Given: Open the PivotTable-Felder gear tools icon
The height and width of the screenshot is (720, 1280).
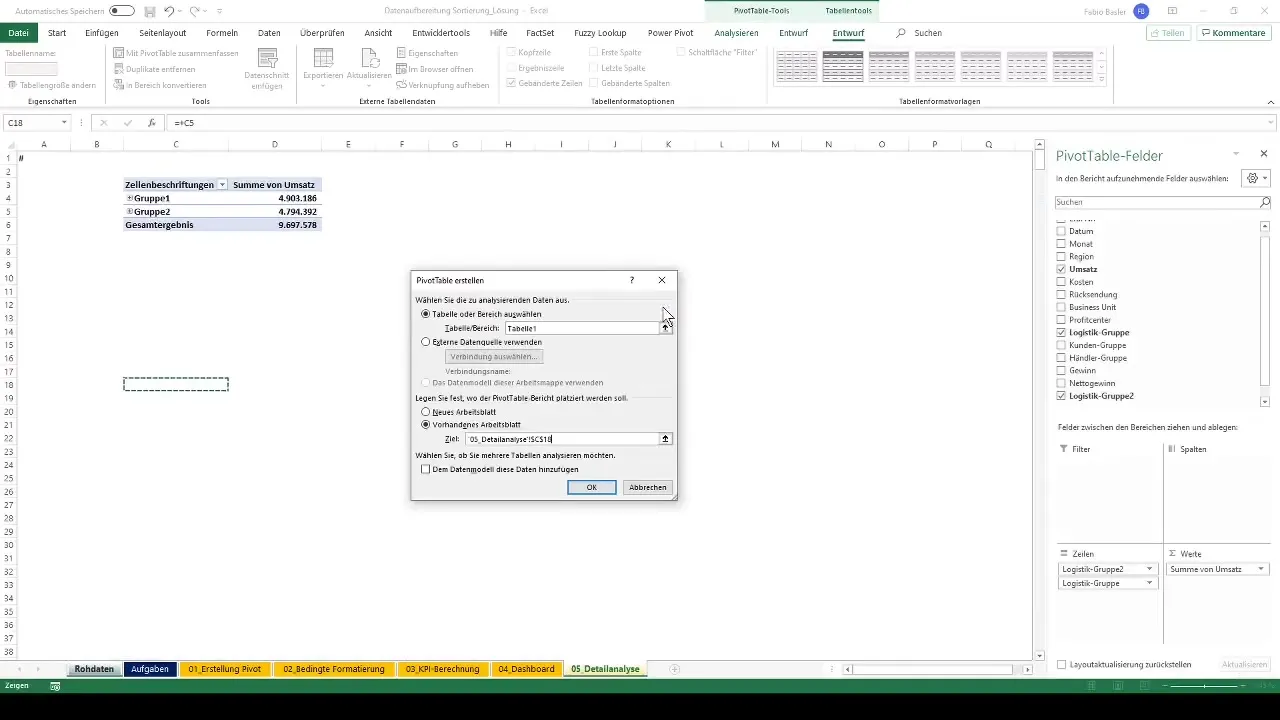Looking at the screenshot, I should click(1254, 178).
